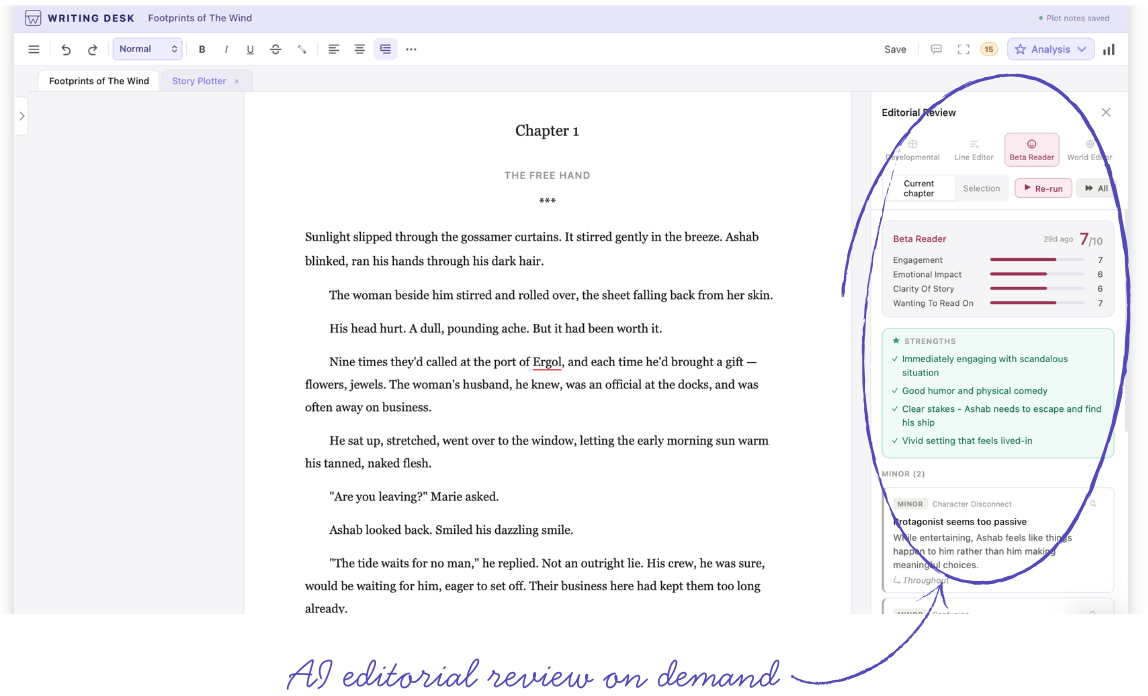Select the Developmental review mode
The height and width of the screenshot is (696, 1148).
point(912,150)
